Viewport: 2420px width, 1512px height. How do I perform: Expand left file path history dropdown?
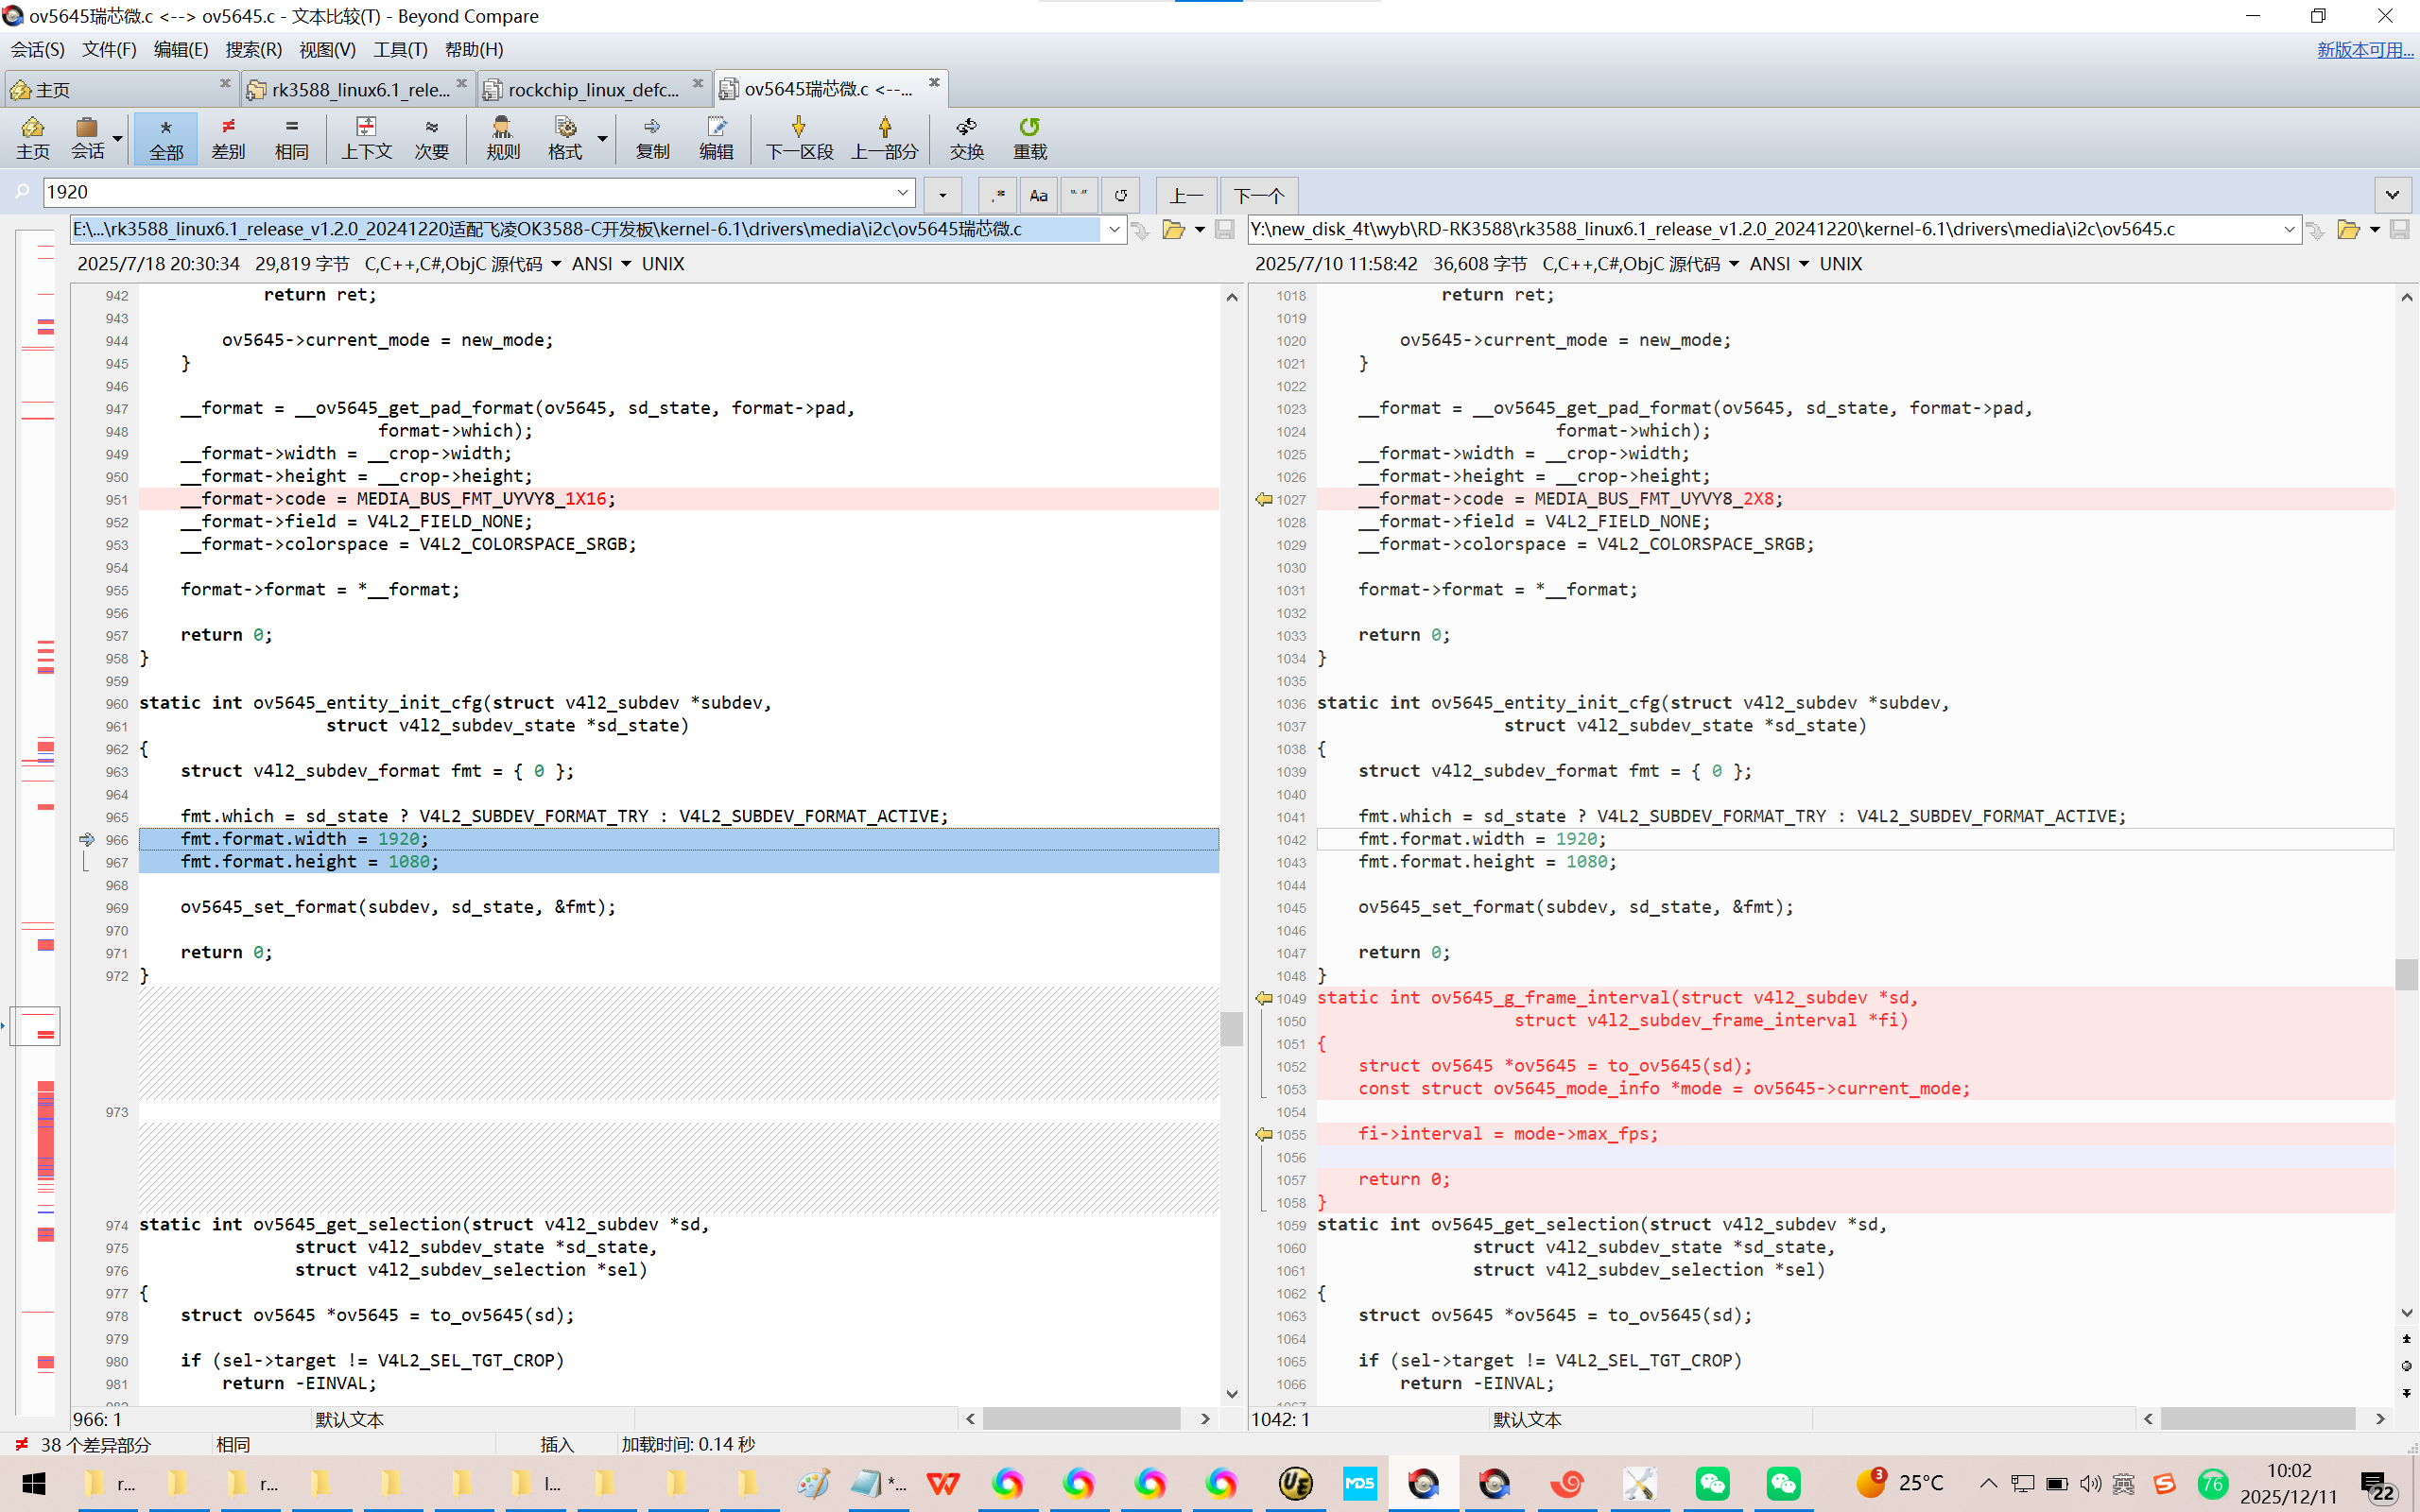click(1114, 230)
